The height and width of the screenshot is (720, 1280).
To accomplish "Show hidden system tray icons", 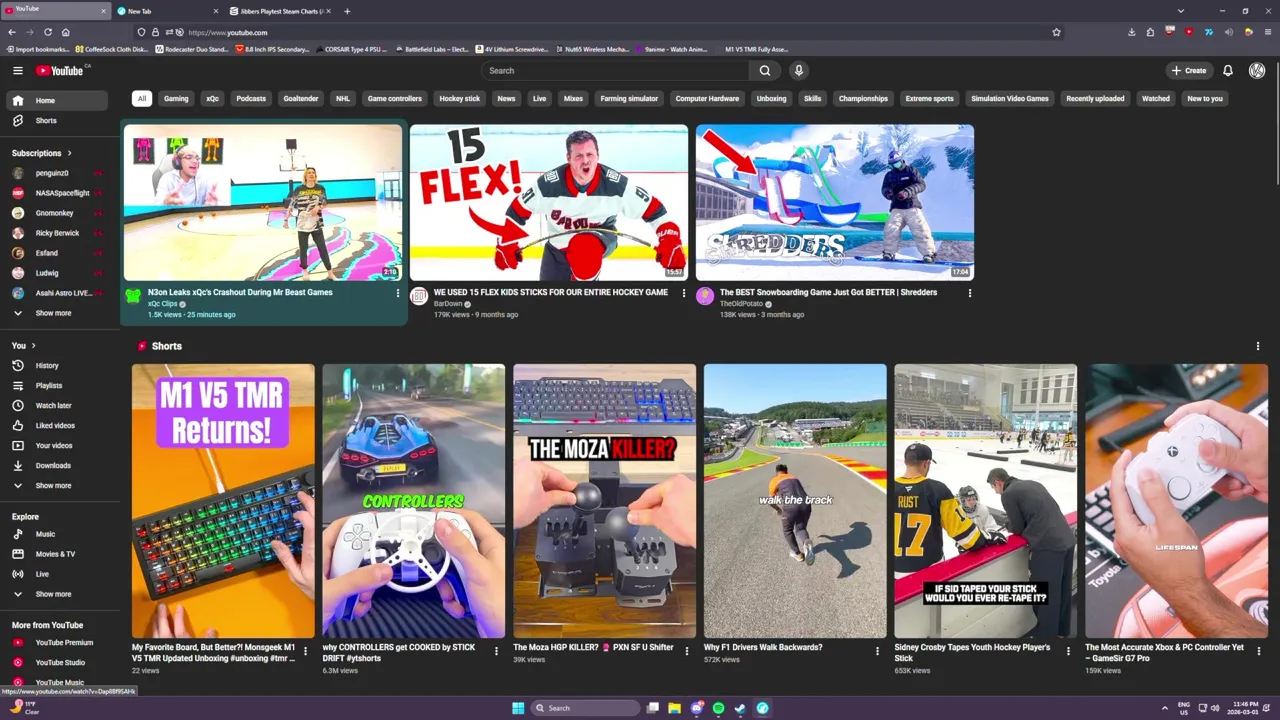I will click(x=1164, y=708).
